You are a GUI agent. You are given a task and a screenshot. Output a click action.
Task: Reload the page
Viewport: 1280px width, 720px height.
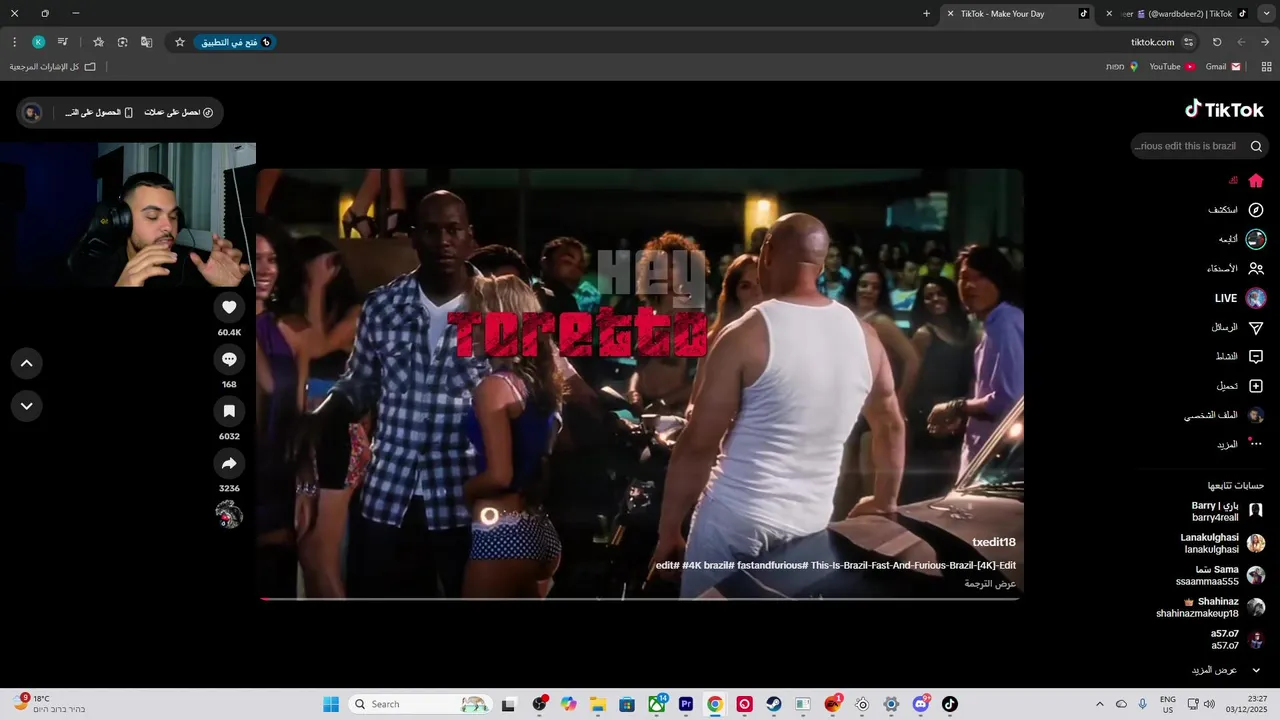1217,42
